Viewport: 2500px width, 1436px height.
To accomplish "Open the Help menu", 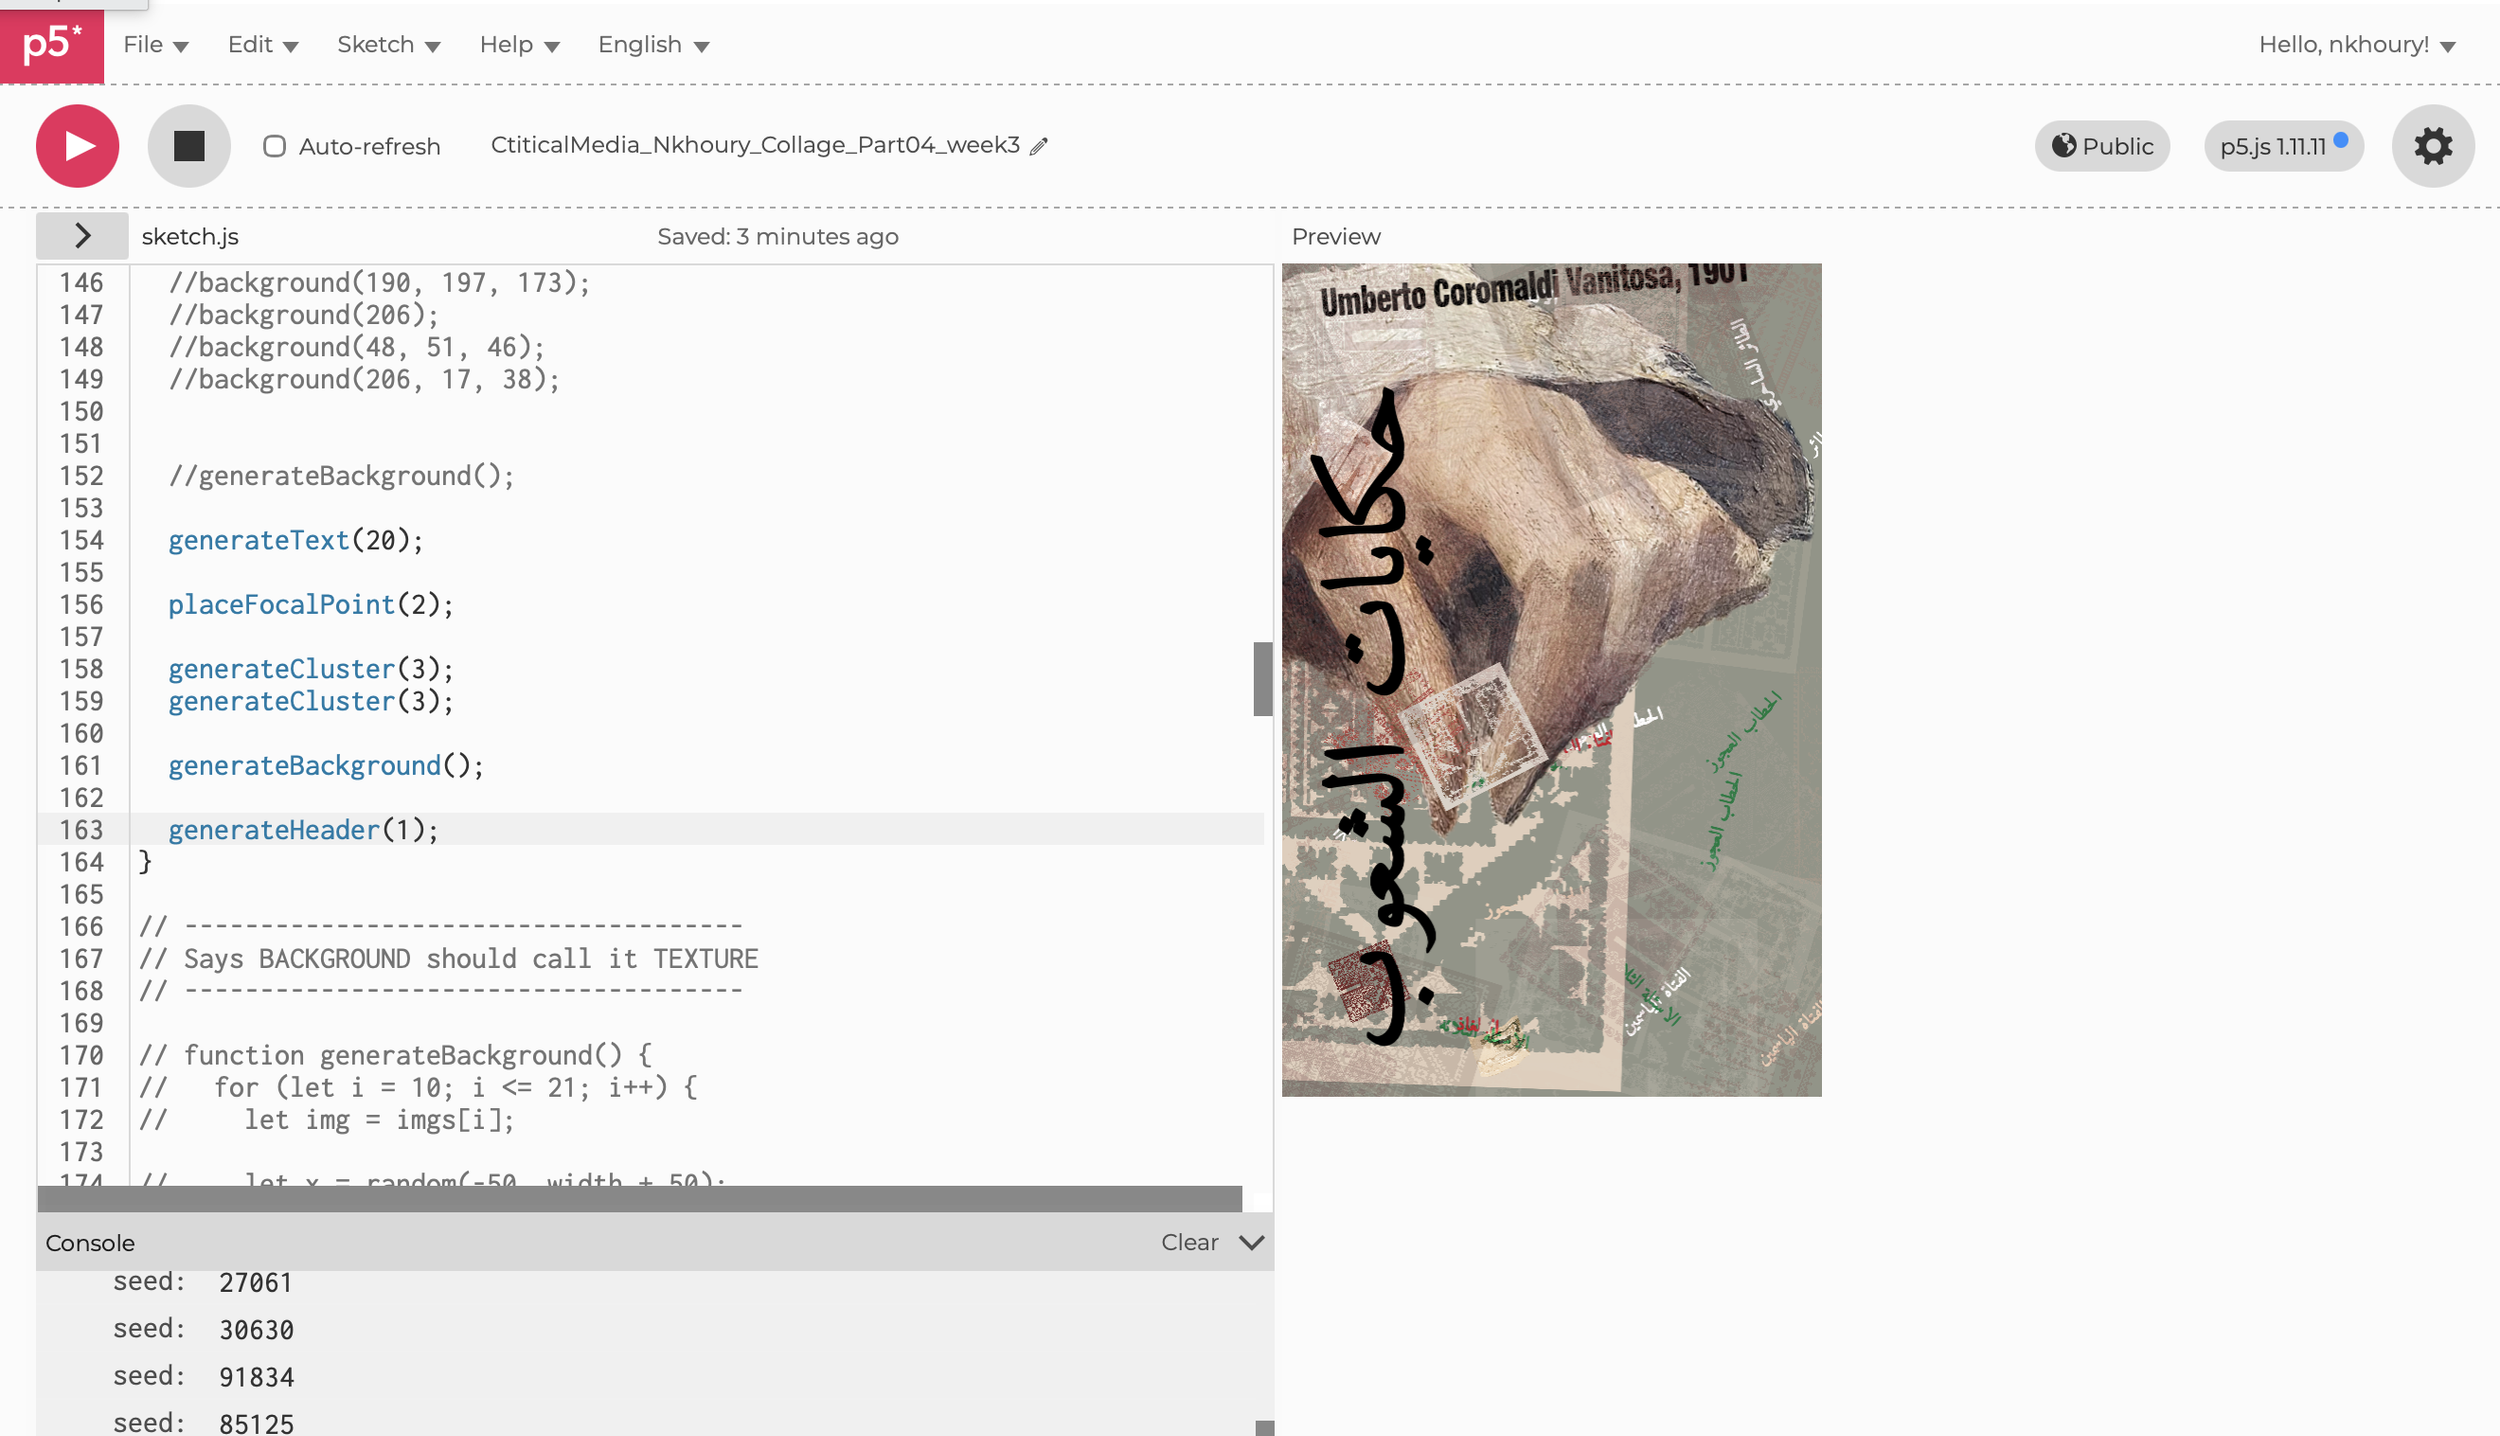I will tap(519, 45).
